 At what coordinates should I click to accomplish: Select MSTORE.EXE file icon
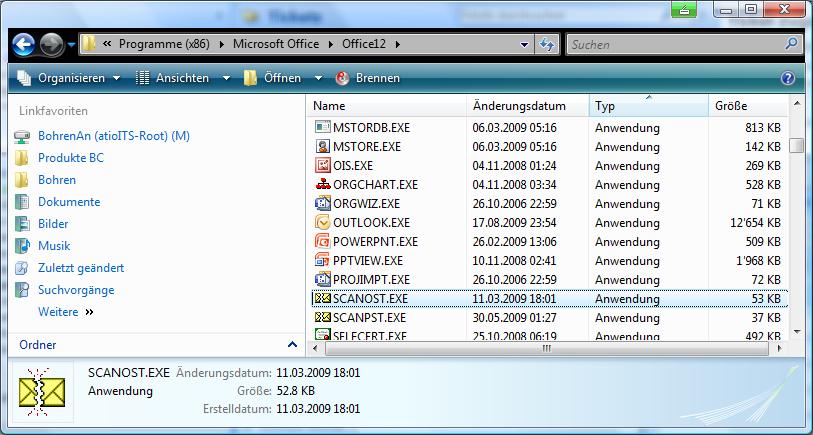323,146
